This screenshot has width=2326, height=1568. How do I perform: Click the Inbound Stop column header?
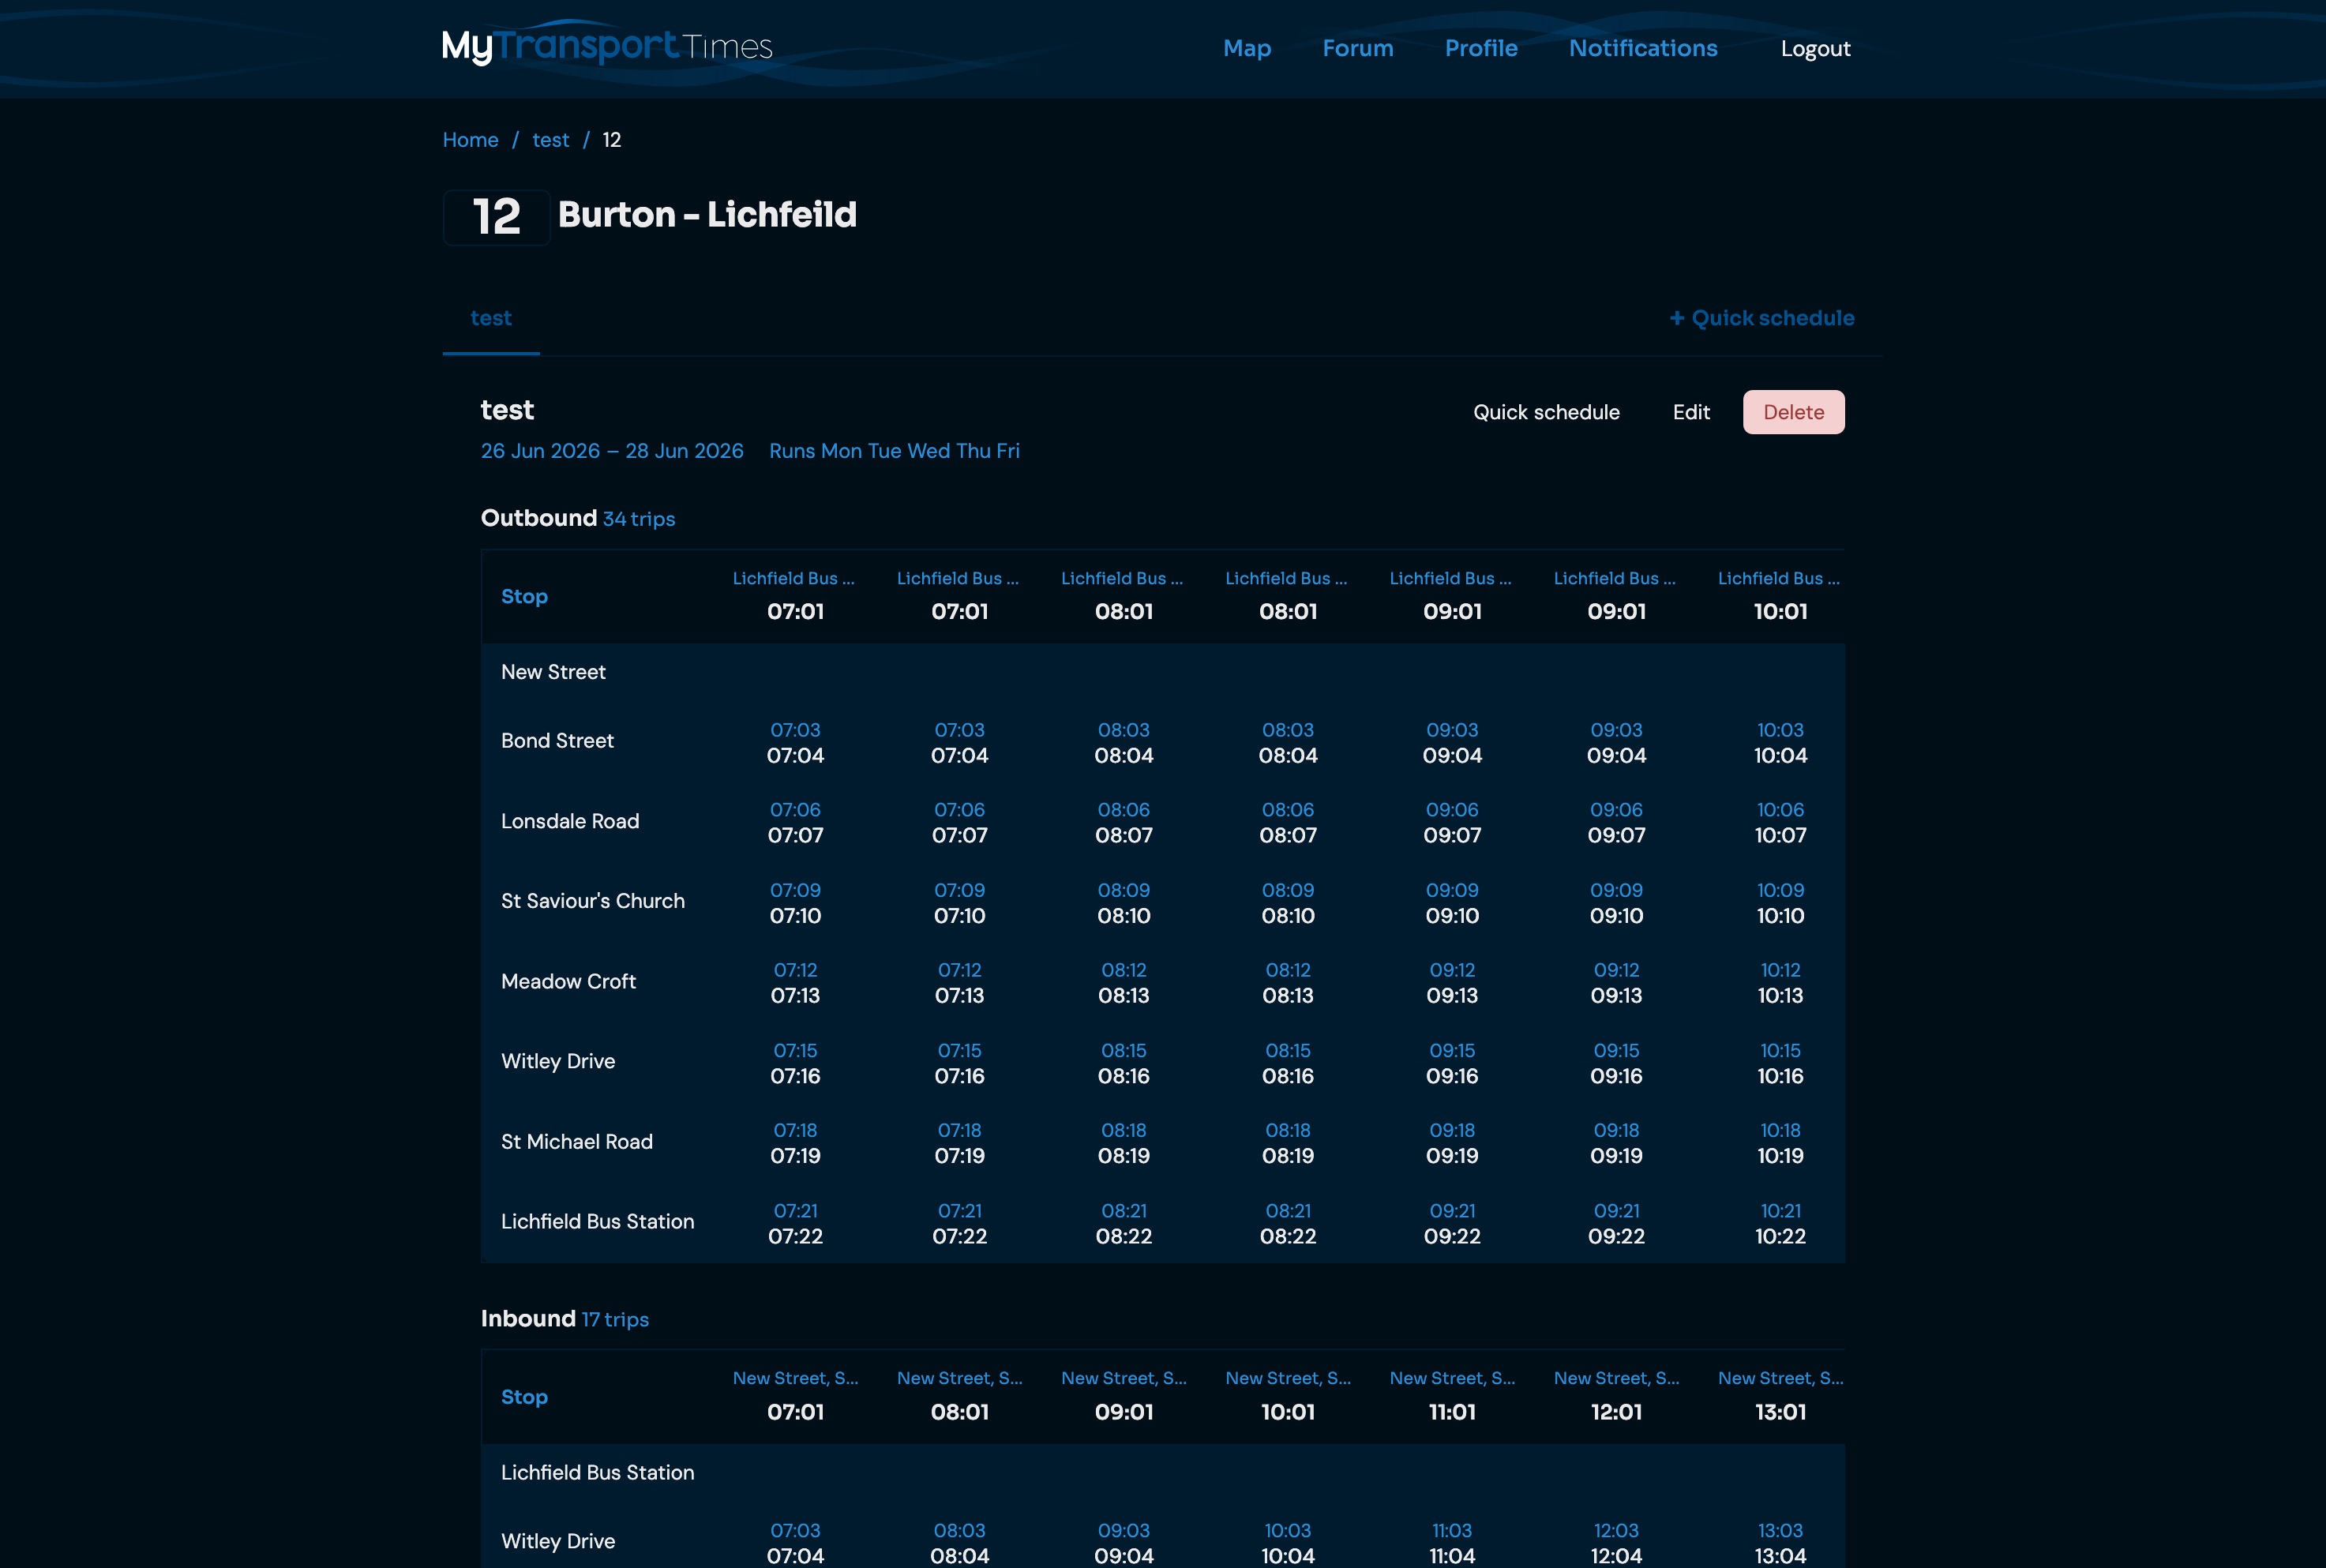tap(524, 1397)
